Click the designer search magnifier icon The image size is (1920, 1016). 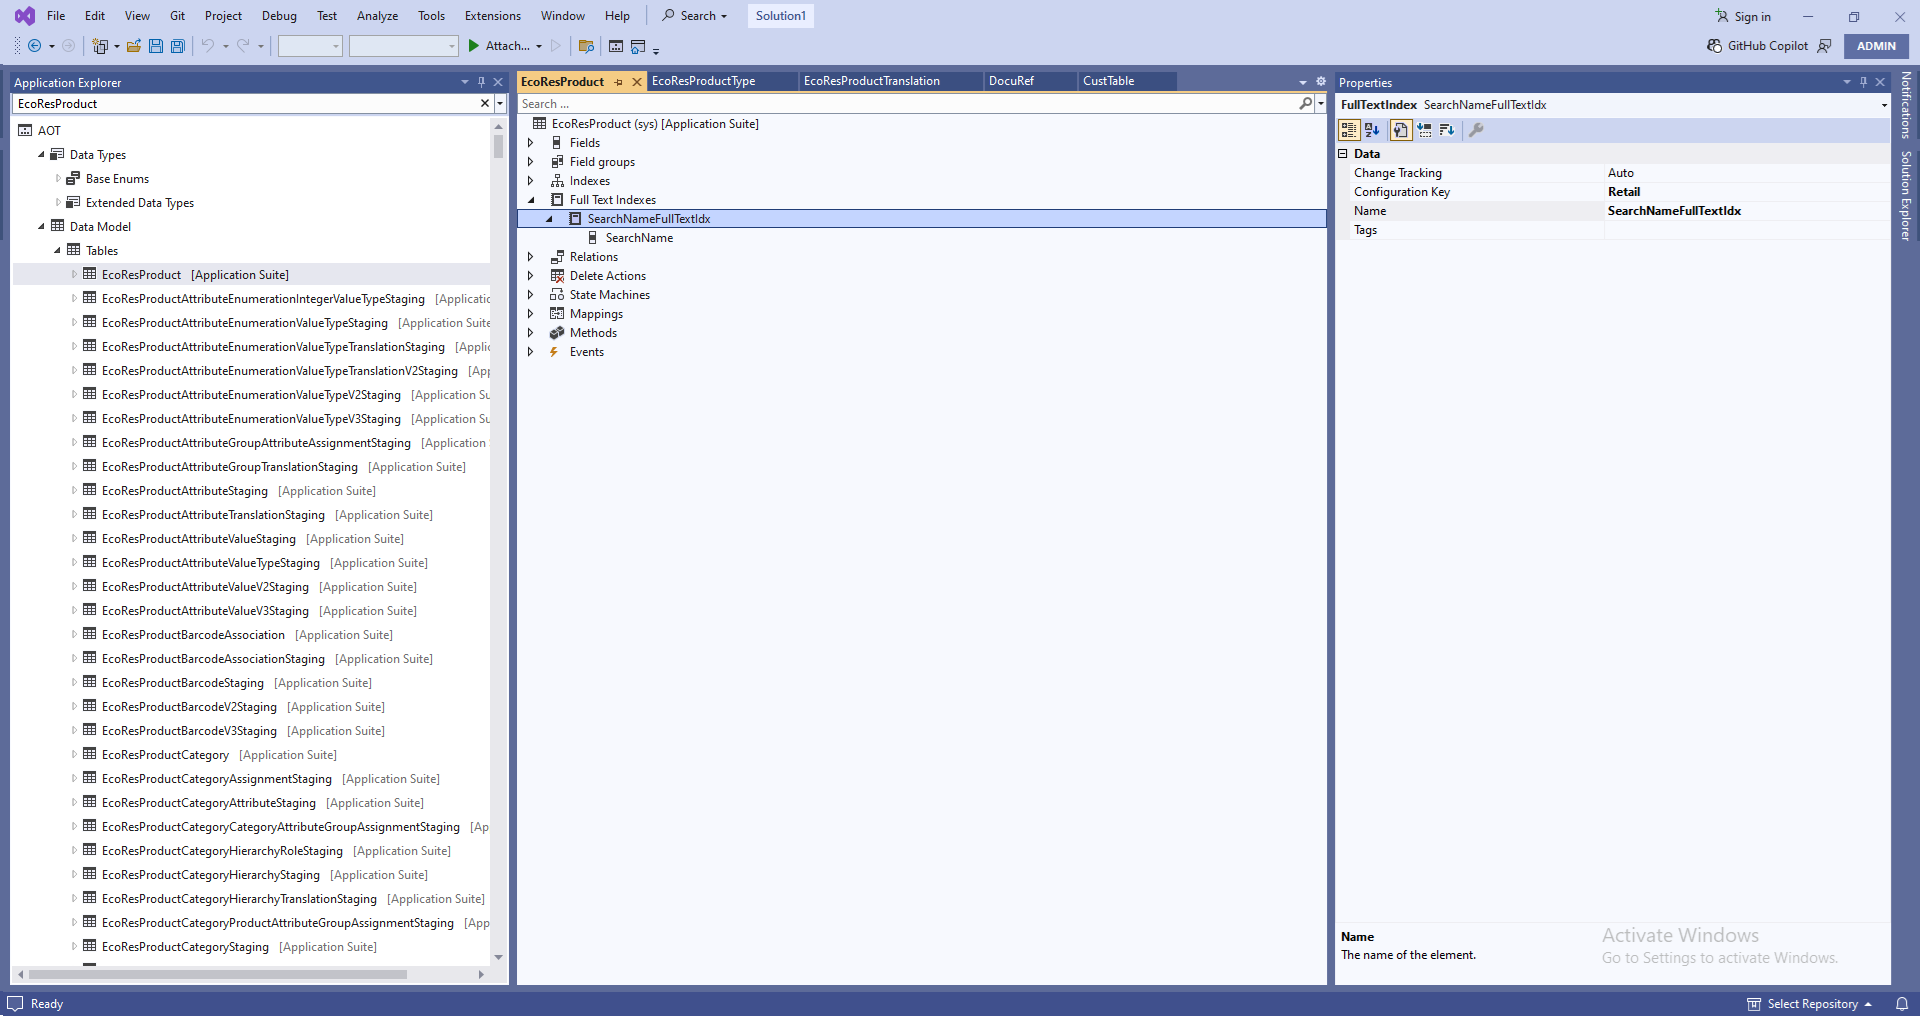[x=1305, y=103]
